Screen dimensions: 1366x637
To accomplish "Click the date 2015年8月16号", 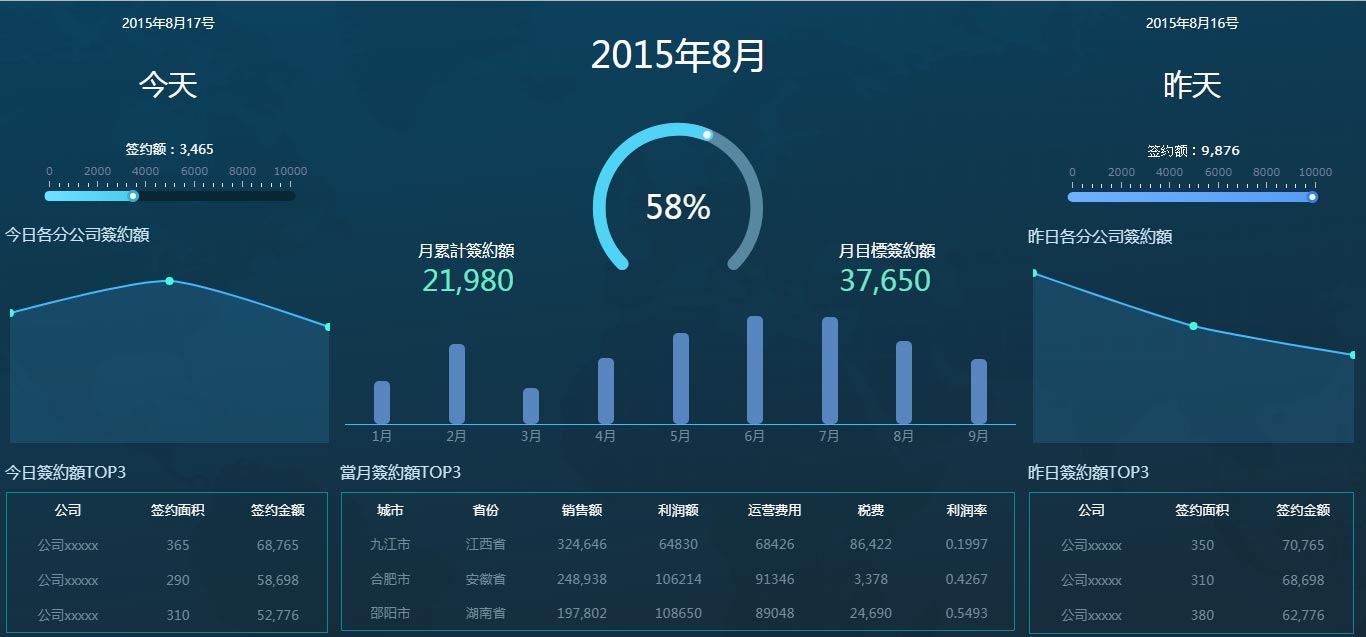I will pyautogui.click(x=1192, y=23).
